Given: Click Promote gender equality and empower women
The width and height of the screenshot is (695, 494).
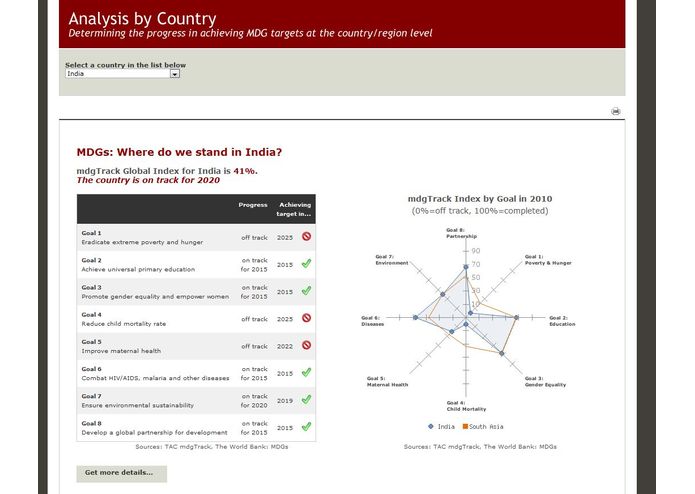Looking at the screenshot, I should click(x=155, y=296).
